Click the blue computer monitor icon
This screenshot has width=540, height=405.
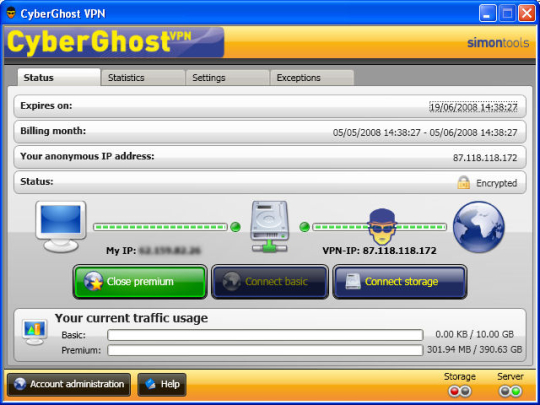pos(61,227)
